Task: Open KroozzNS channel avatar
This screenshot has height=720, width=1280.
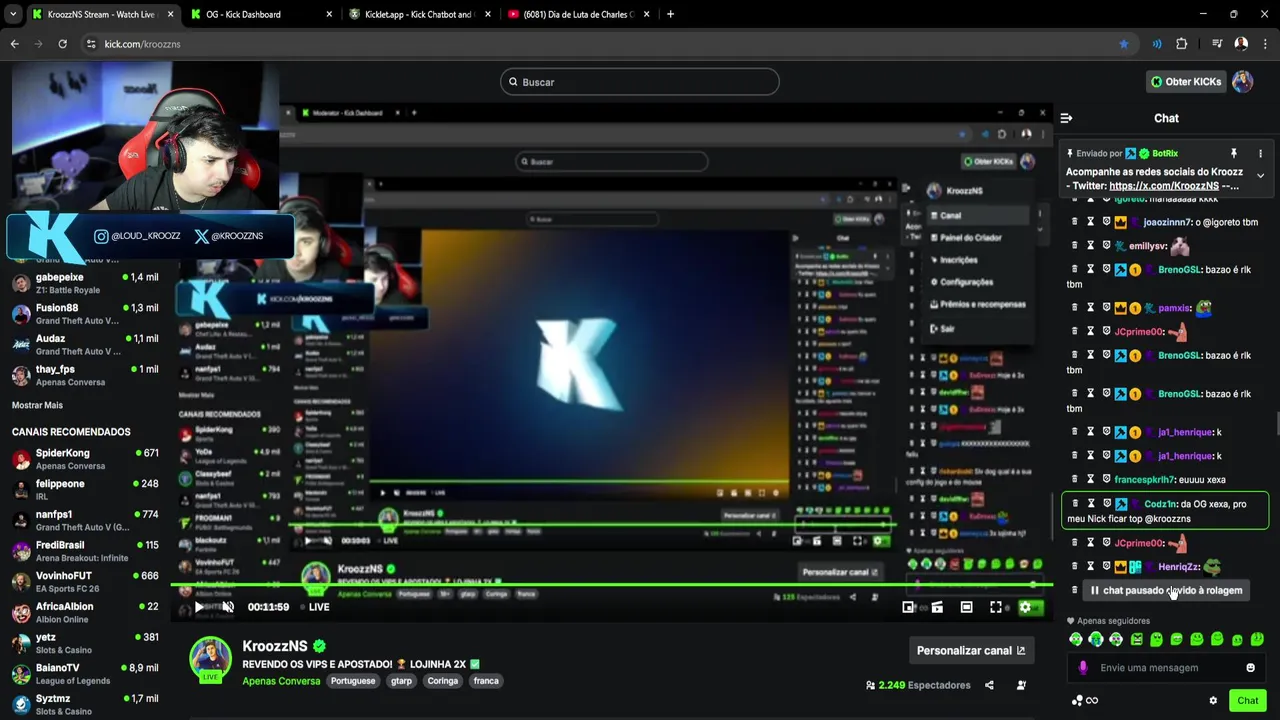Action: 211,658
